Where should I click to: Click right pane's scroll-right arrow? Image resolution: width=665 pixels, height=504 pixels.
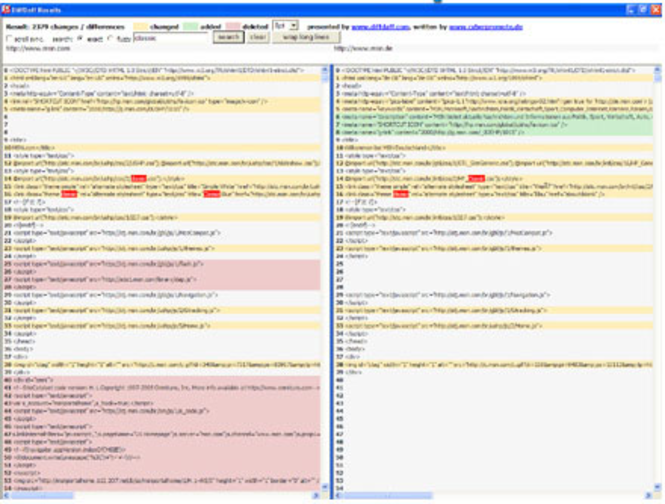click(657, 494)
